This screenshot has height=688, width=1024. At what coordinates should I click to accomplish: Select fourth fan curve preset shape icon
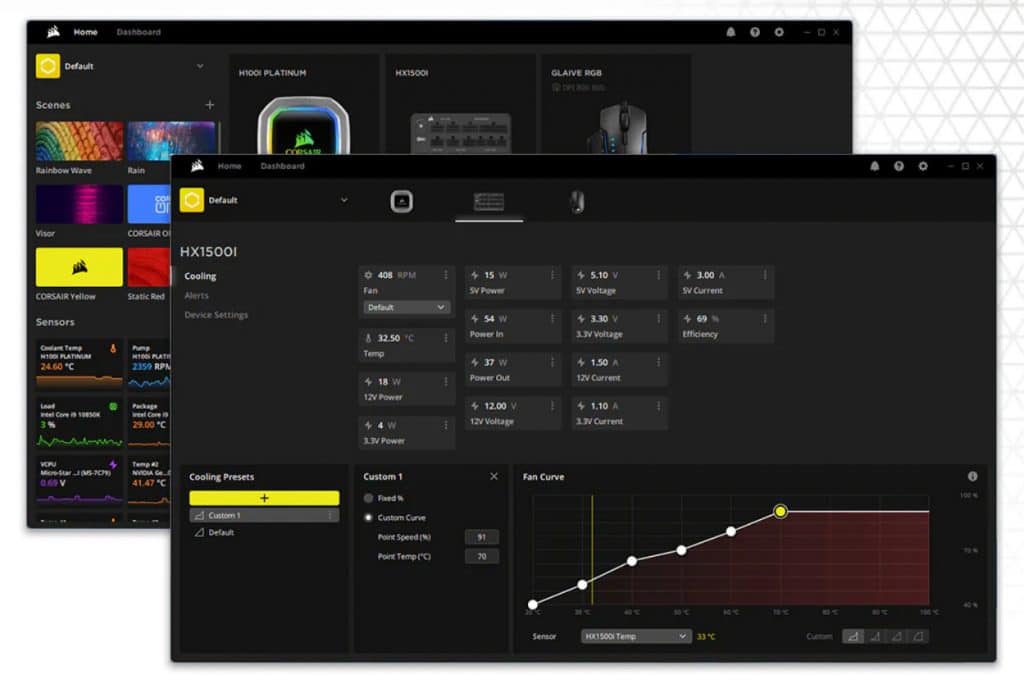coord(918,636)
